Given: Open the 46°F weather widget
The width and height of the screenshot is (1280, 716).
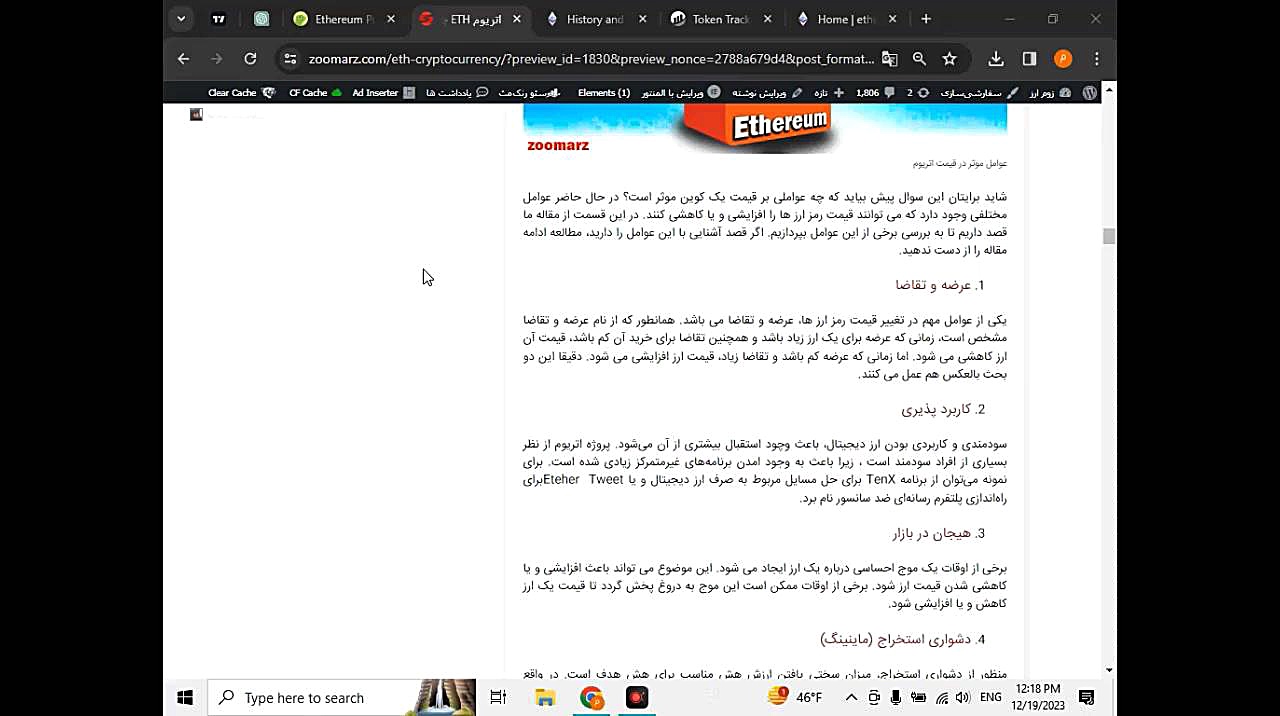Looking at the screenshot, I should 795,697.
